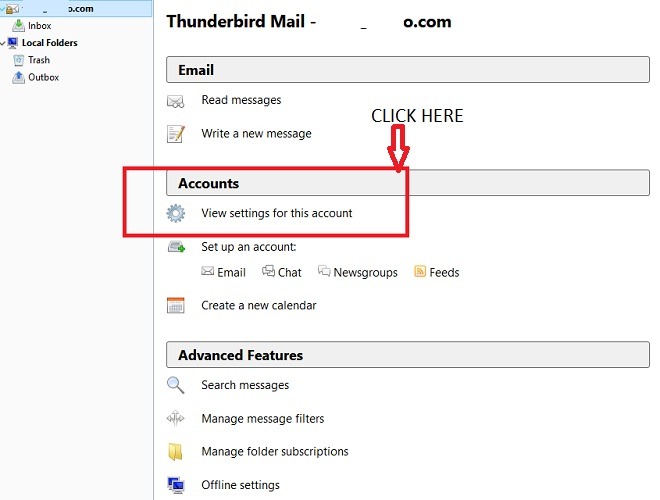Set up a Chat account
The image size is (660, 500).
coord(290,272)
